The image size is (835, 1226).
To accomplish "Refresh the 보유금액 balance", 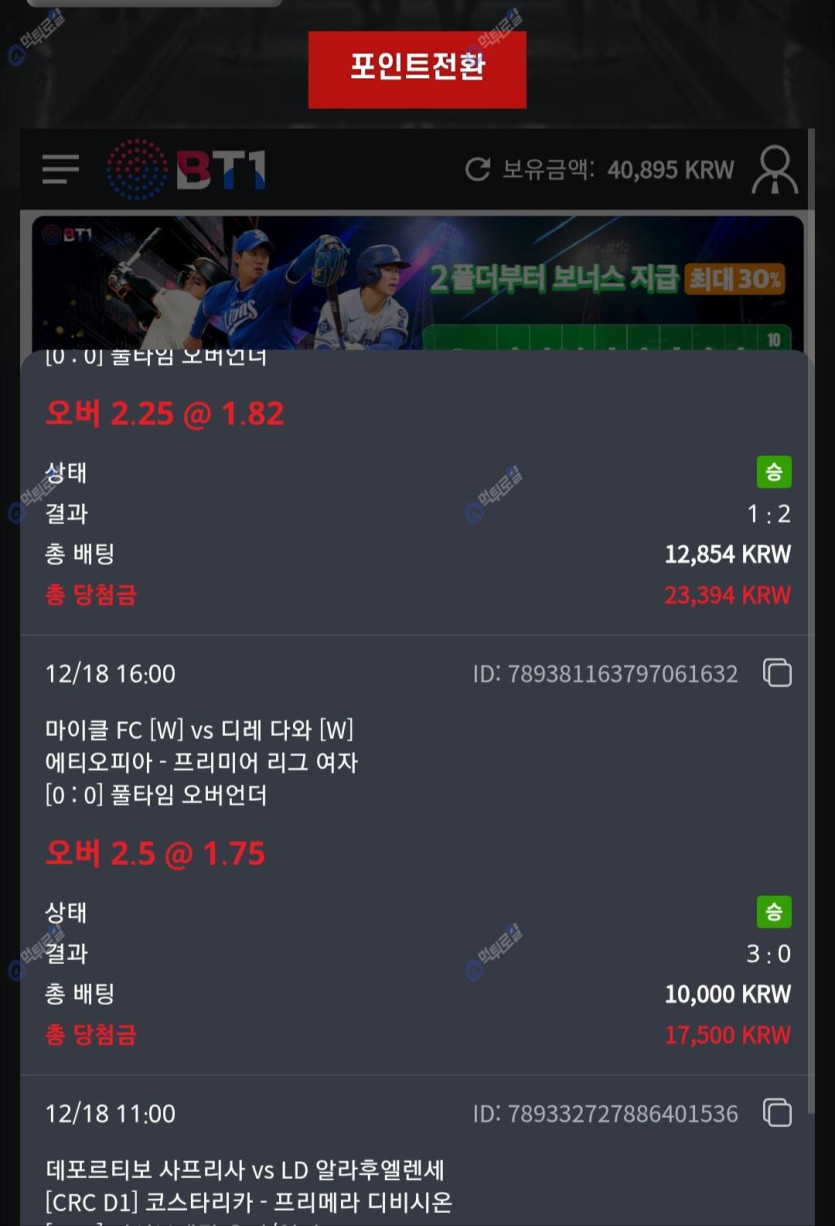I will point(477,170).
